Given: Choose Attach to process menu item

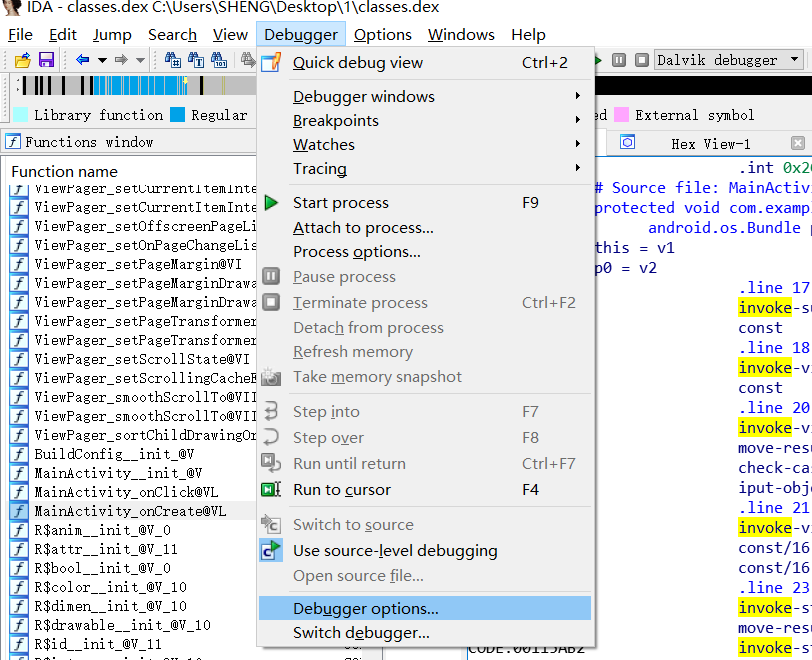Looking at the screenshot, I should tap(426, 227).
